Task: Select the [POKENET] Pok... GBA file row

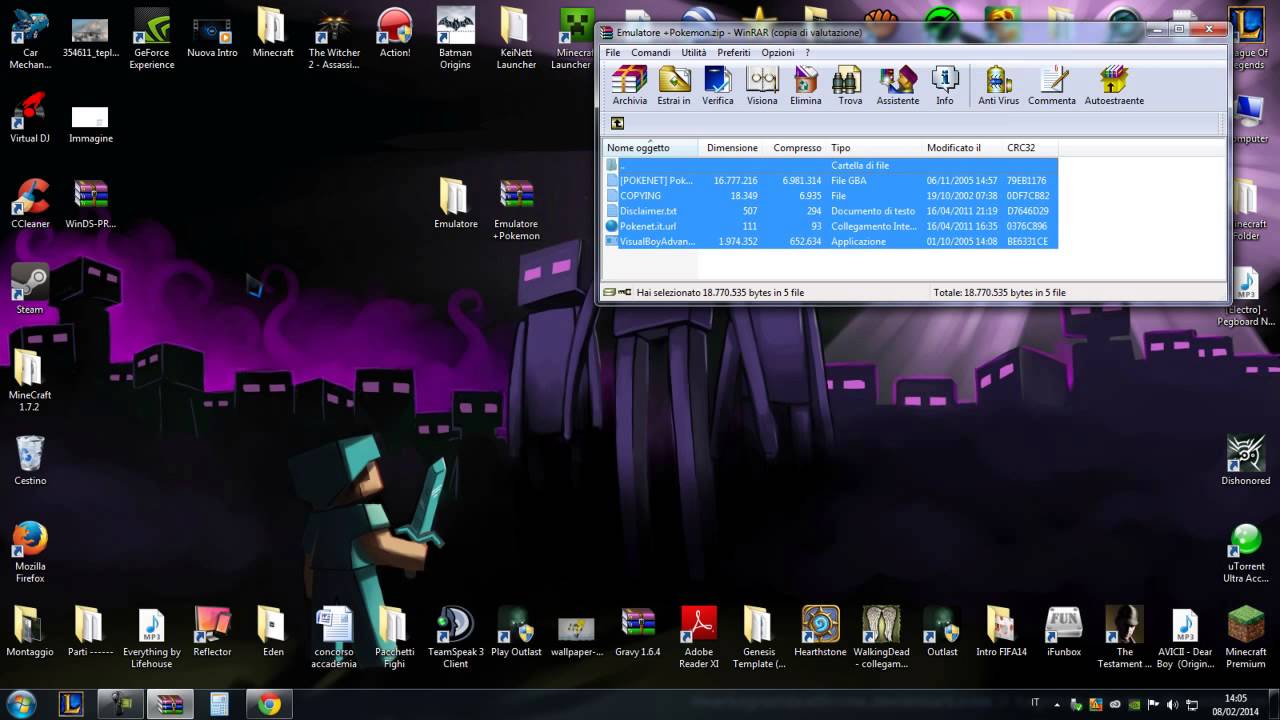Action: click(x=830, y=181)
